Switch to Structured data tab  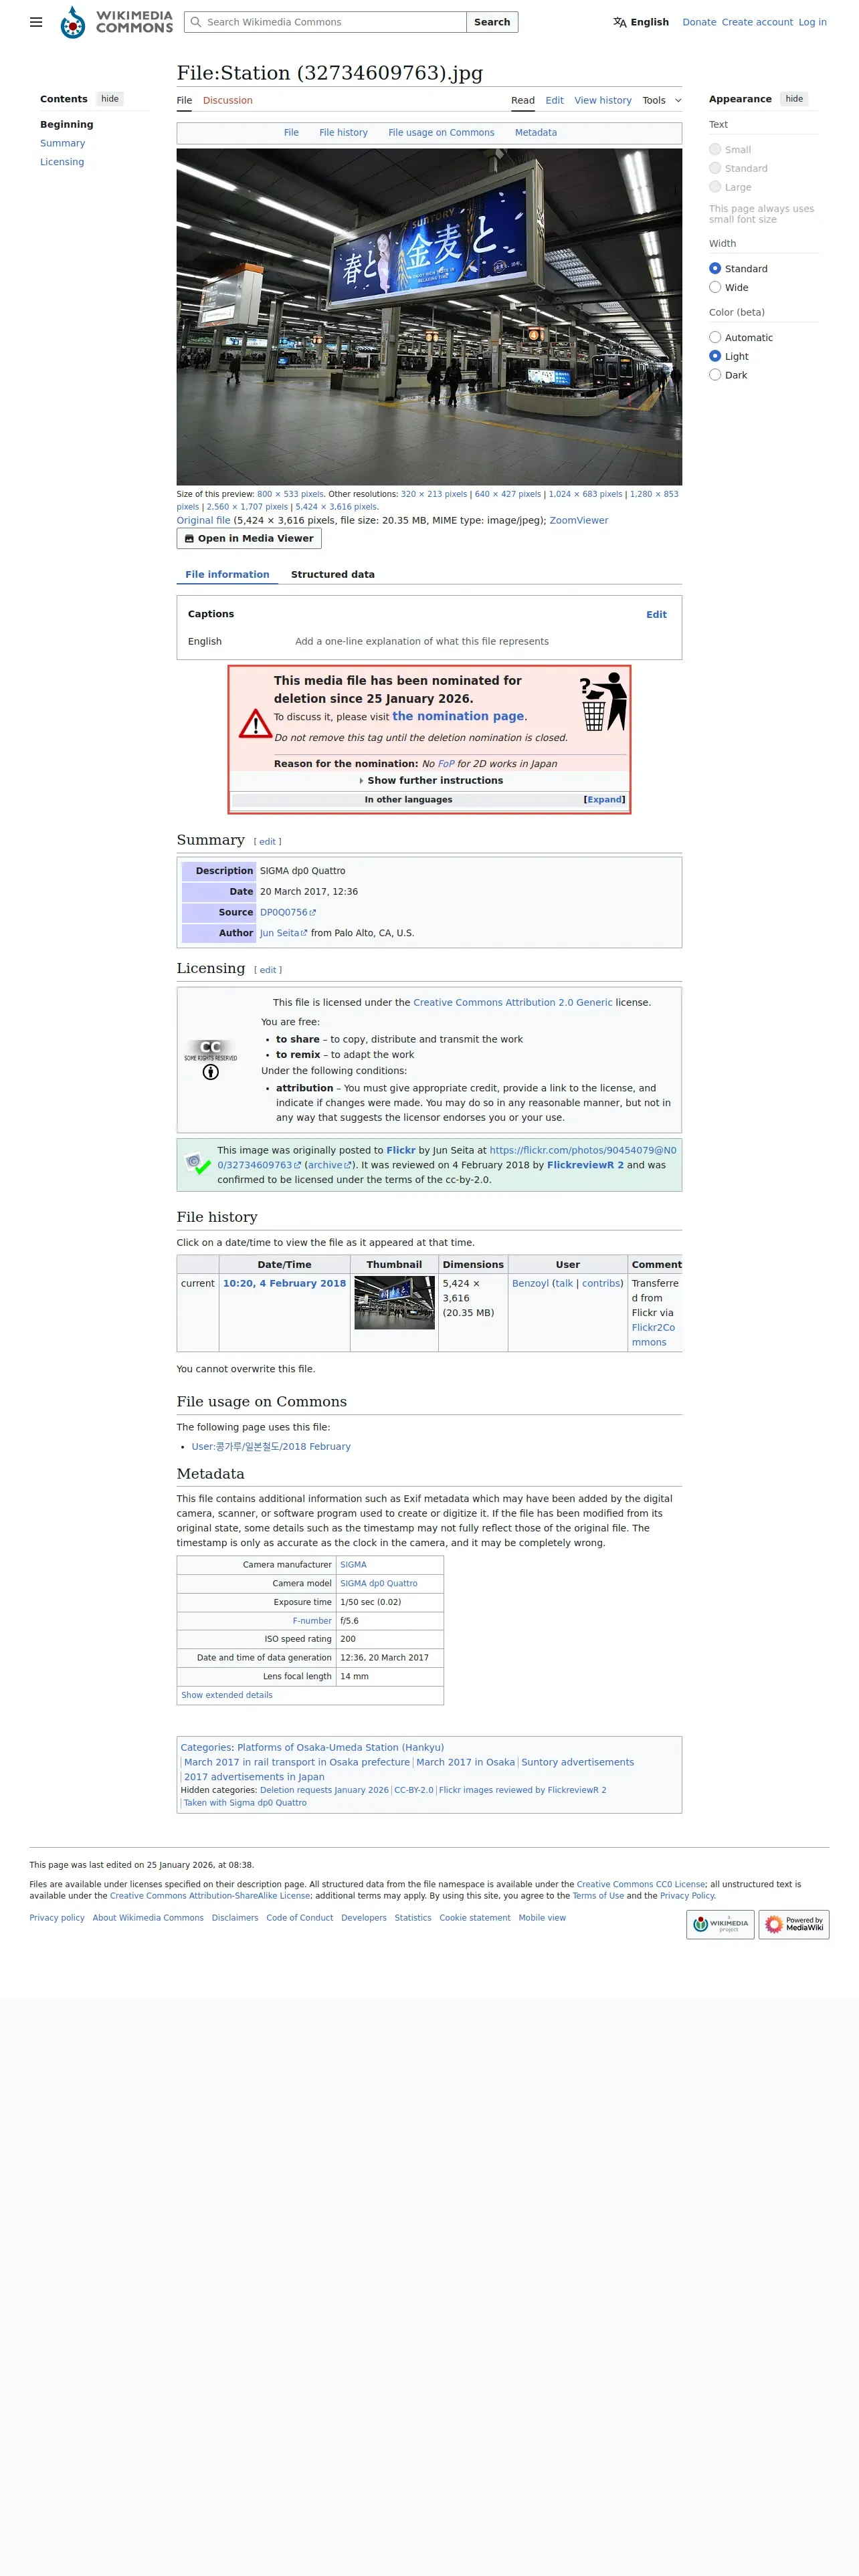[333, 574]
